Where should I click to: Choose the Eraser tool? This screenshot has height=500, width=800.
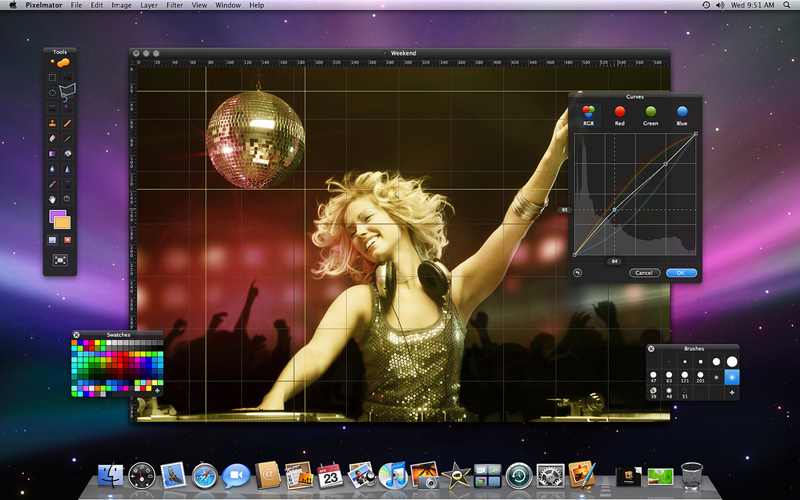point(53,137)
